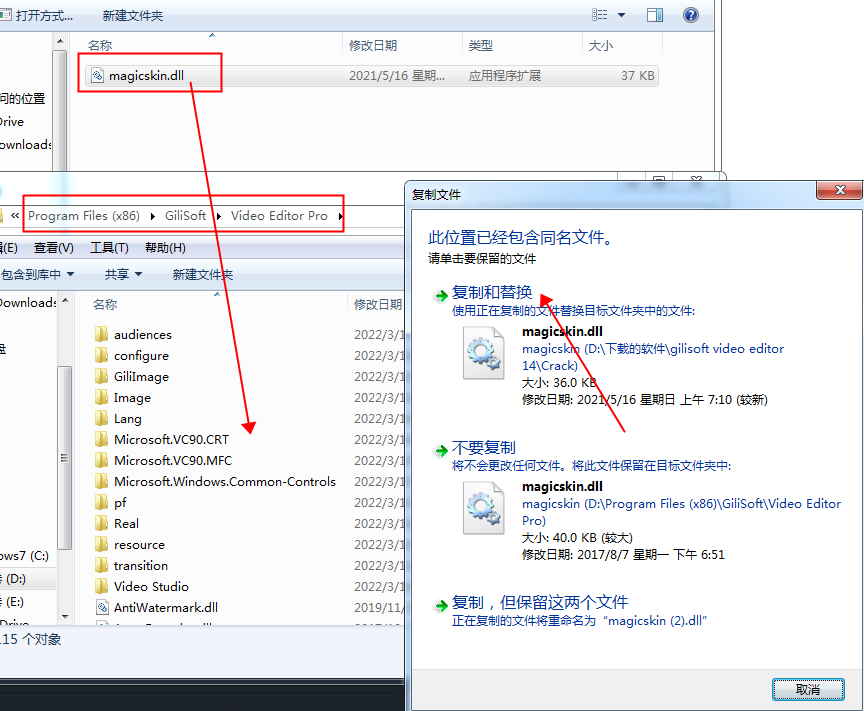Select the (E:) drive in navigation pane
Image resolution: width=864 pixels, height=711 pixels.
coord(12,602)
